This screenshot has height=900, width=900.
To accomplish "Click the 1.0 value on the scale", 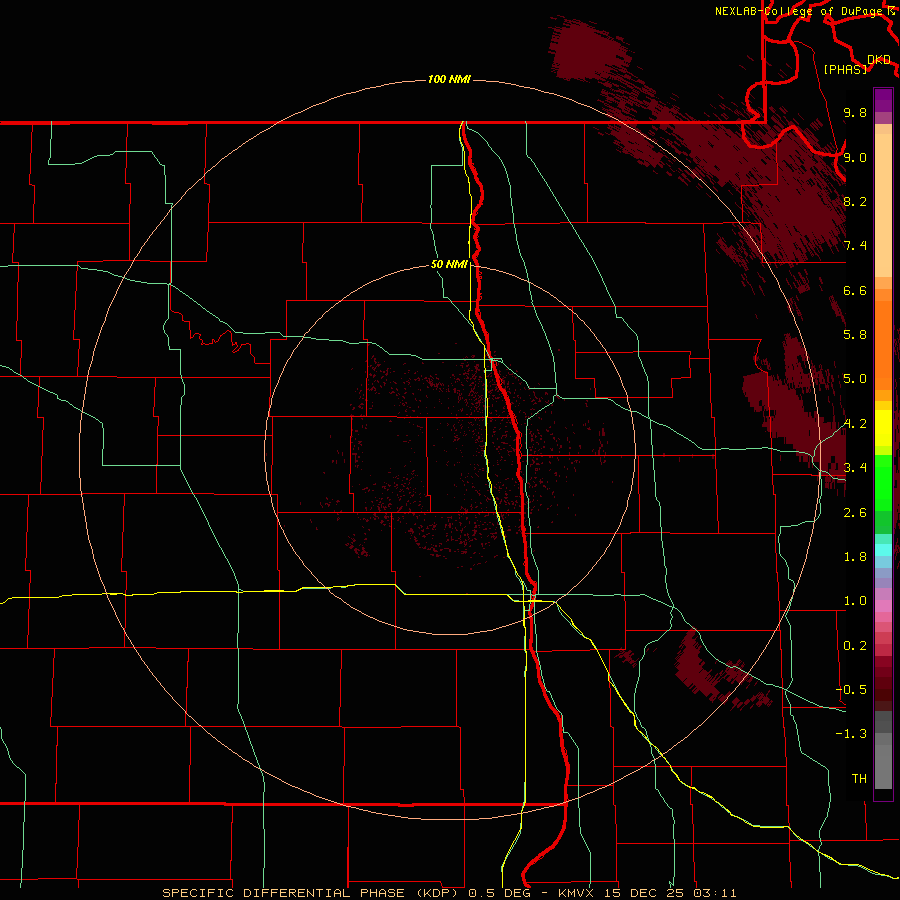I will pos(855,601).
